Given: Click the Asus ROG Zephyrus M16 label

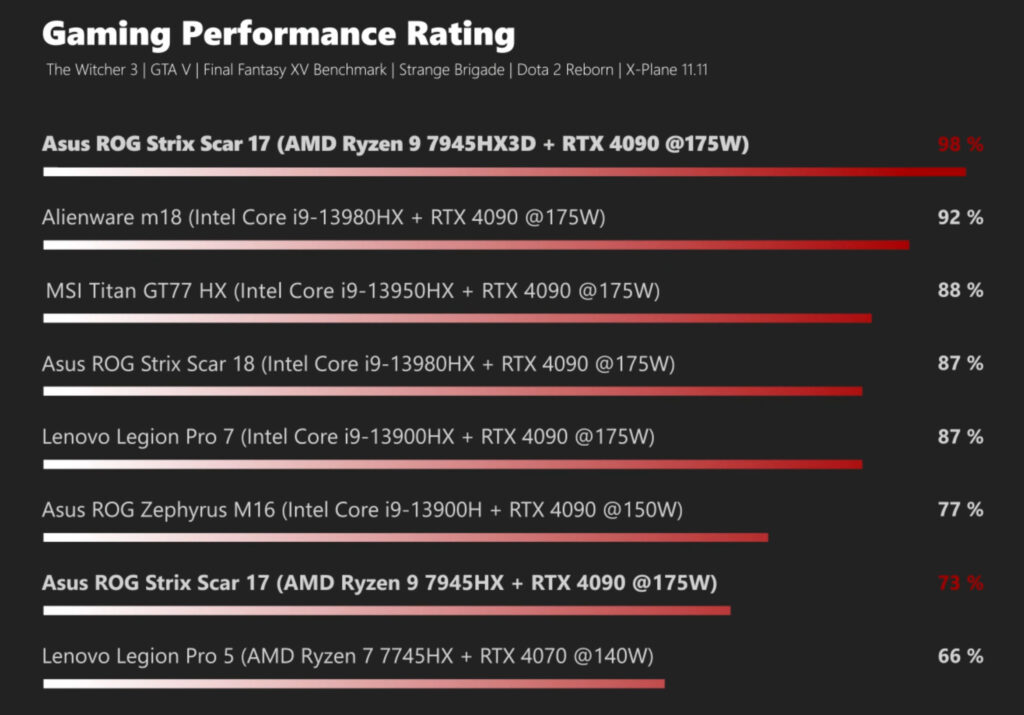Looking at the screenshot, I should (x=362, y=510).
